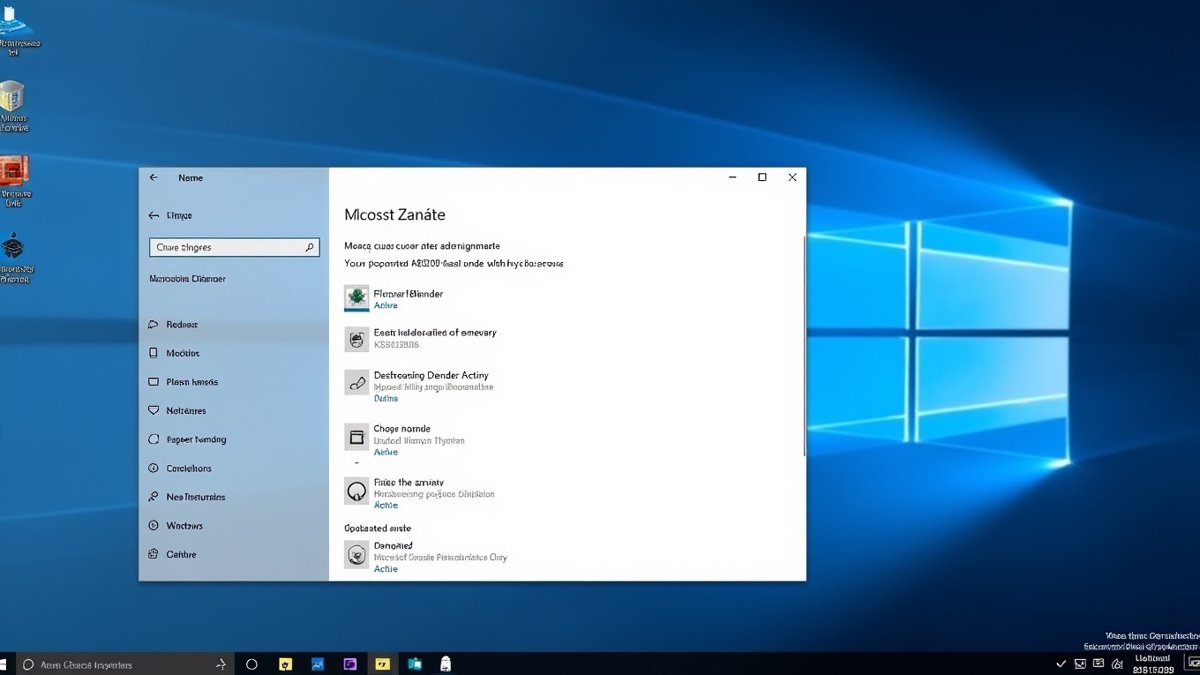
Task: Click the Active link under "Fiaiee the amiaty"
Action: 386,506
